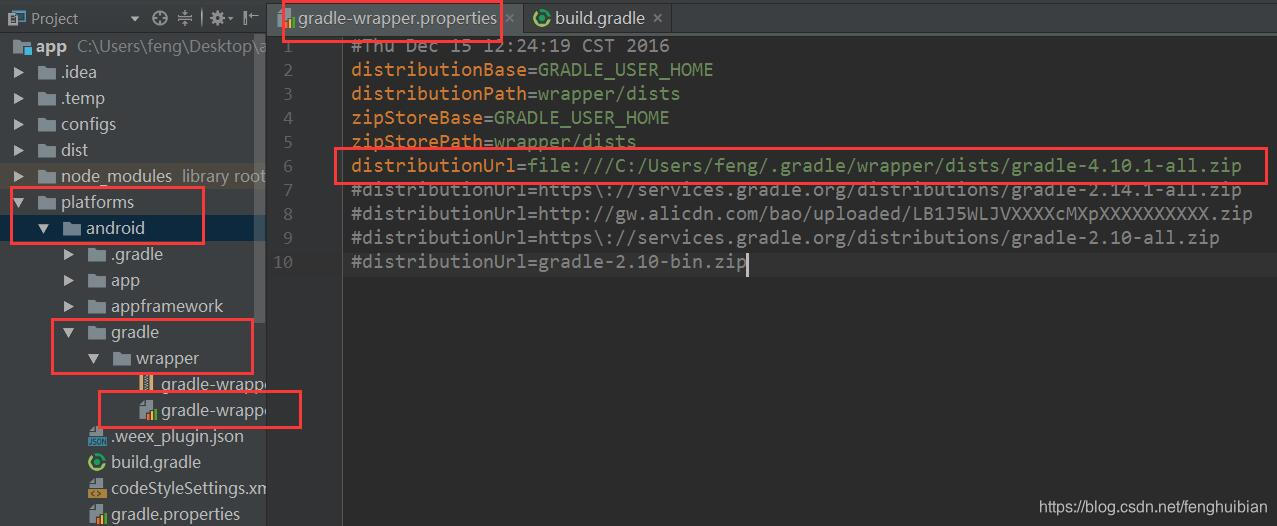Switch to build.gradle tab
The height and width of the screenshot is (526, 1277).
point(599,18)
